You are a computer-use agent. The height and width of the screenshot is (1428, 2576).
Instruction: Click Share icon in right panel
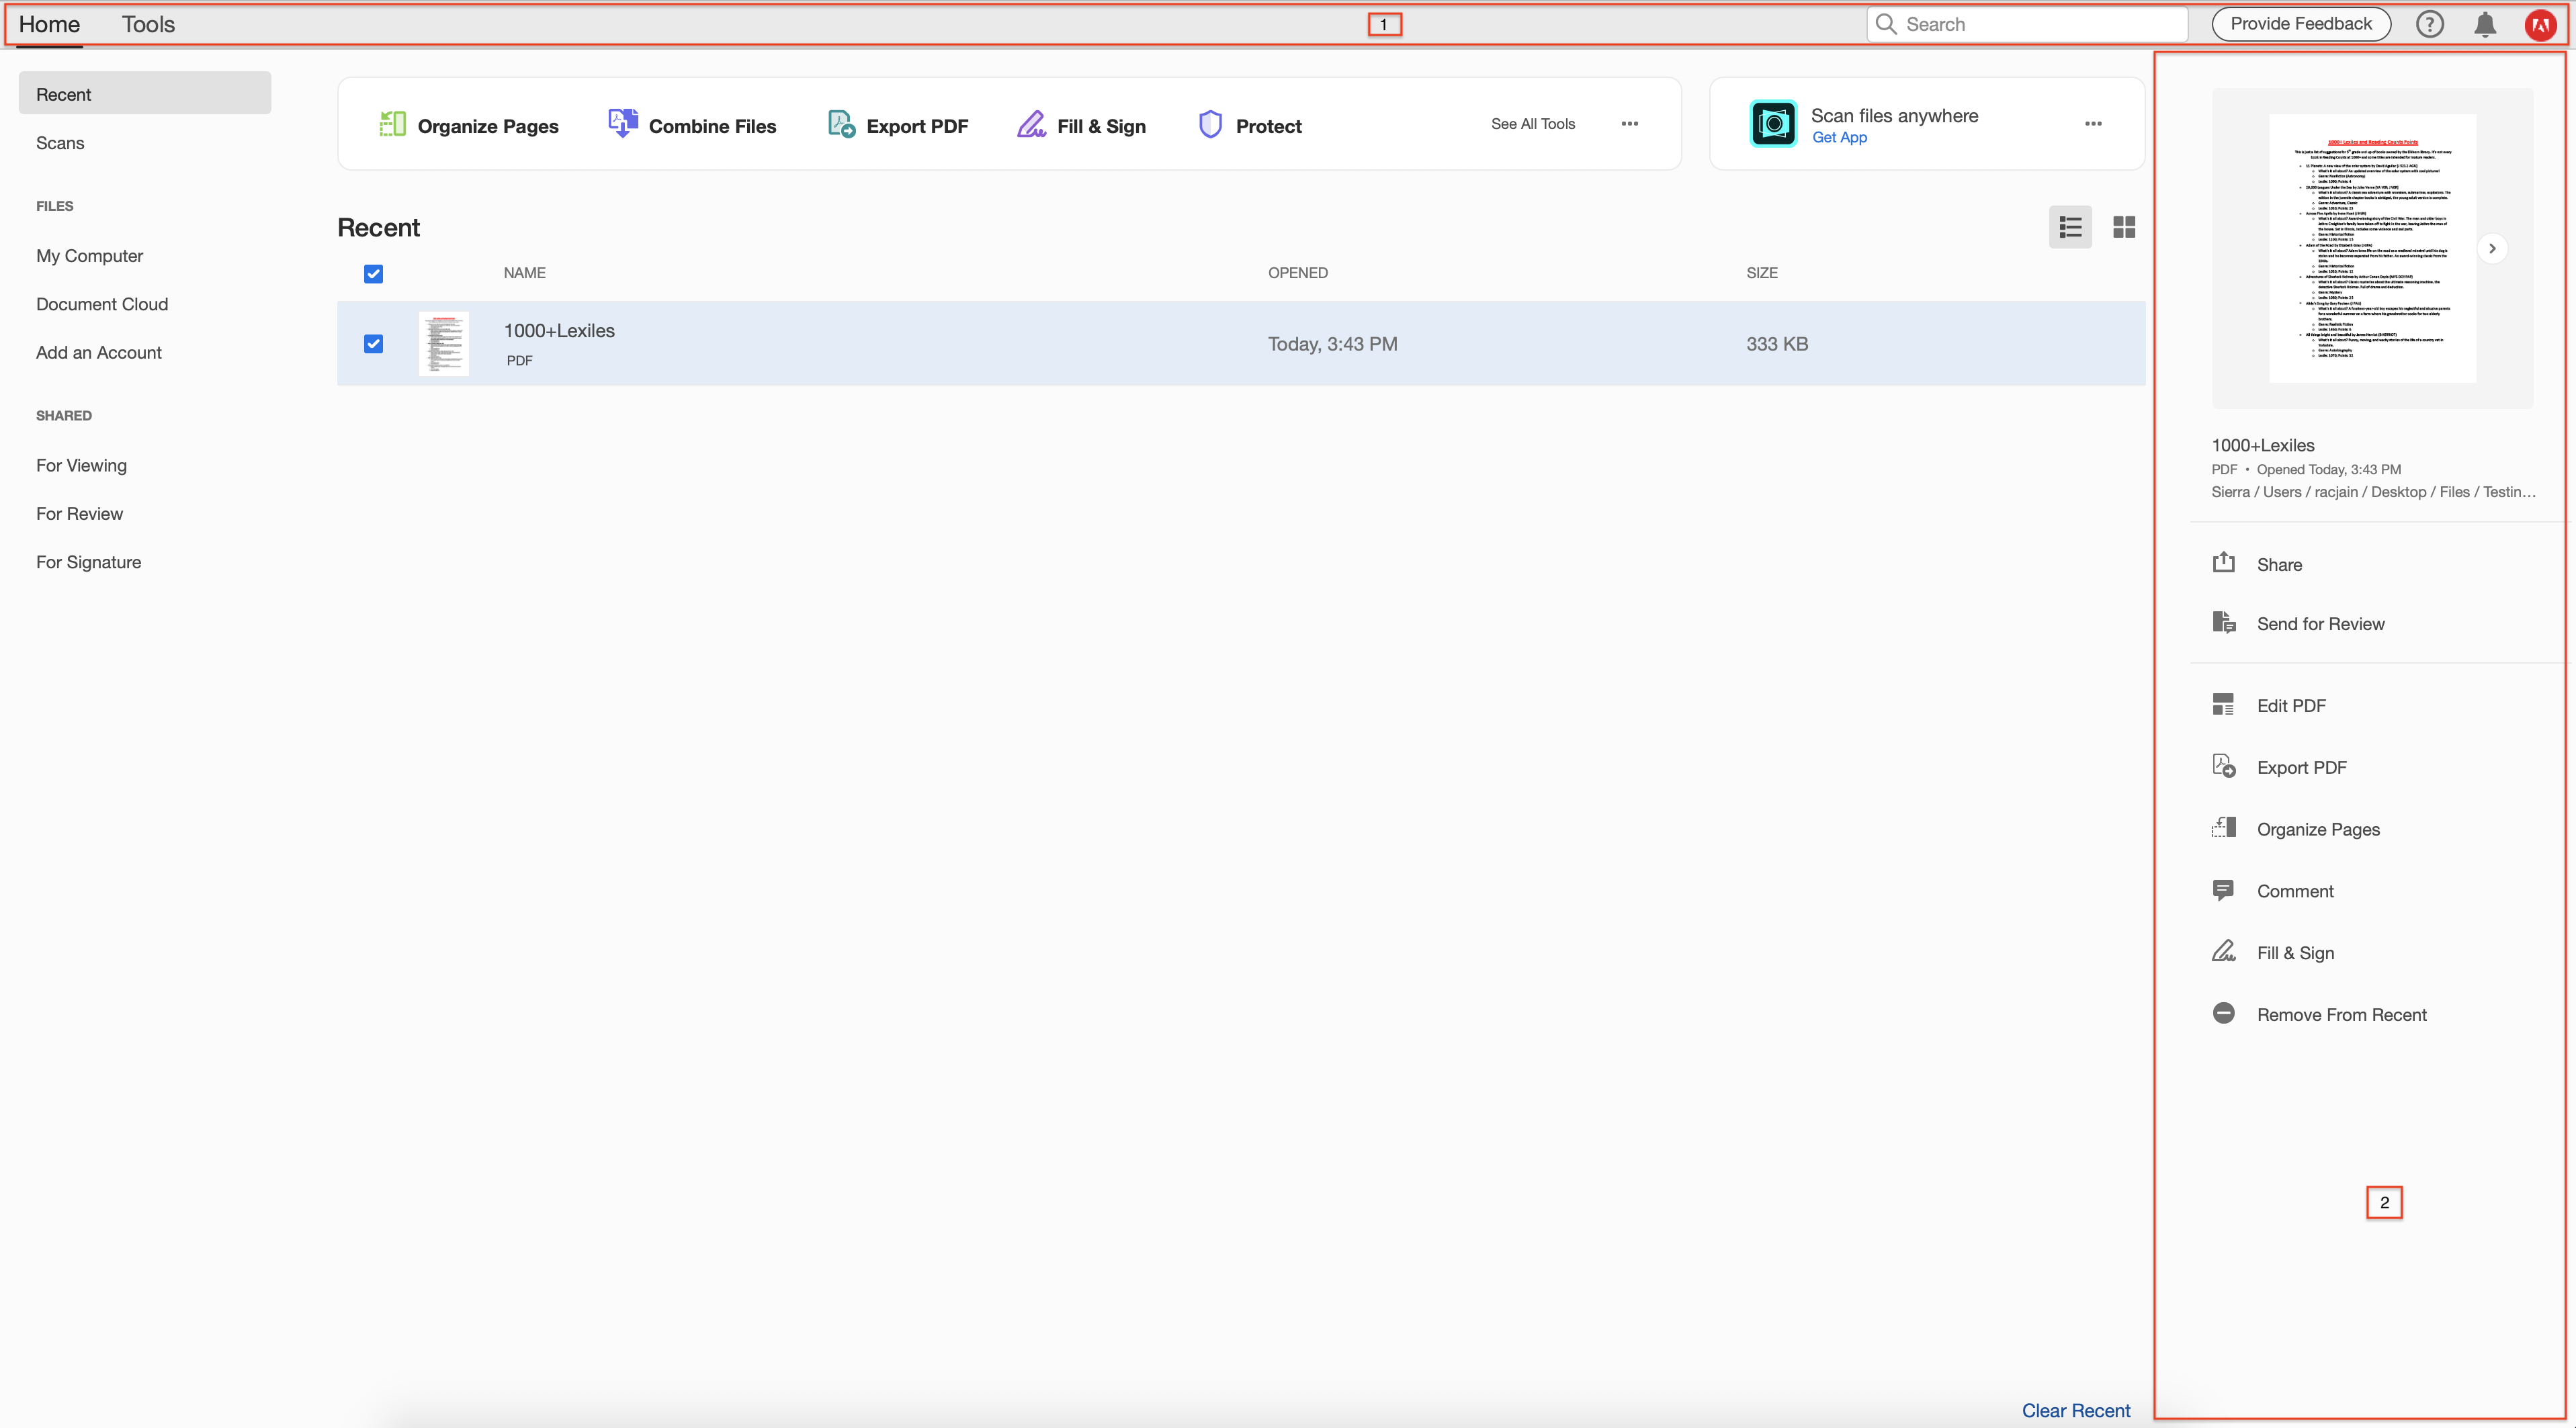(2223, 563)
